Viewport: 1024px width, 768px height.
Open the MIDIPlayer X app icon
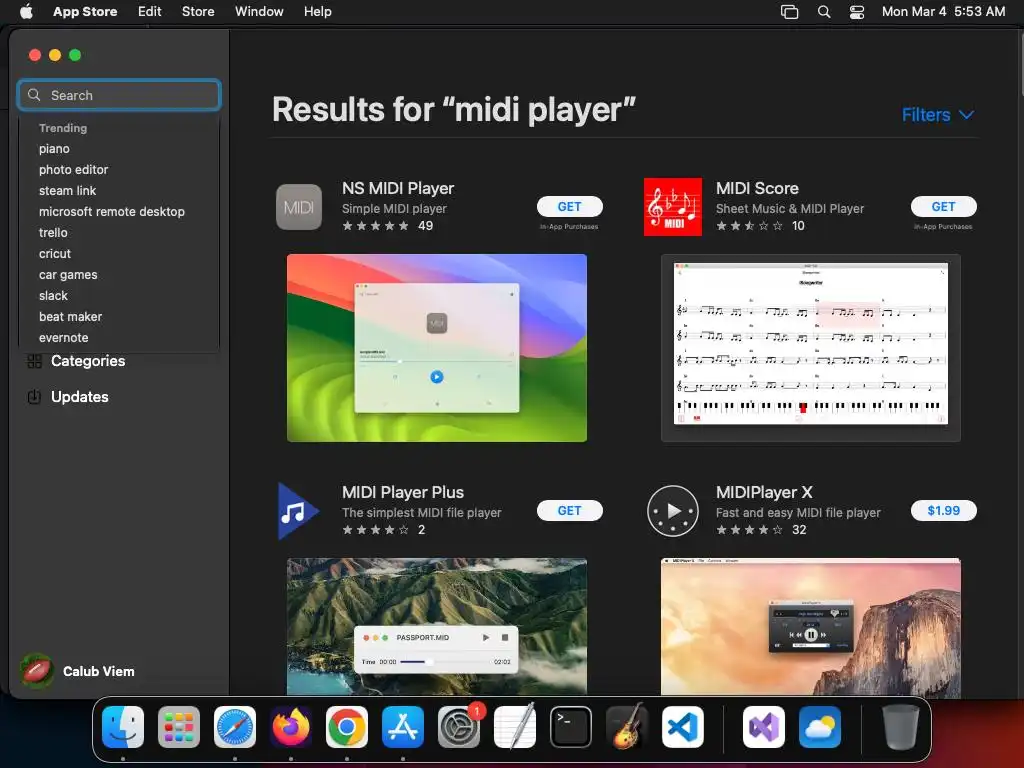(673, 511)
